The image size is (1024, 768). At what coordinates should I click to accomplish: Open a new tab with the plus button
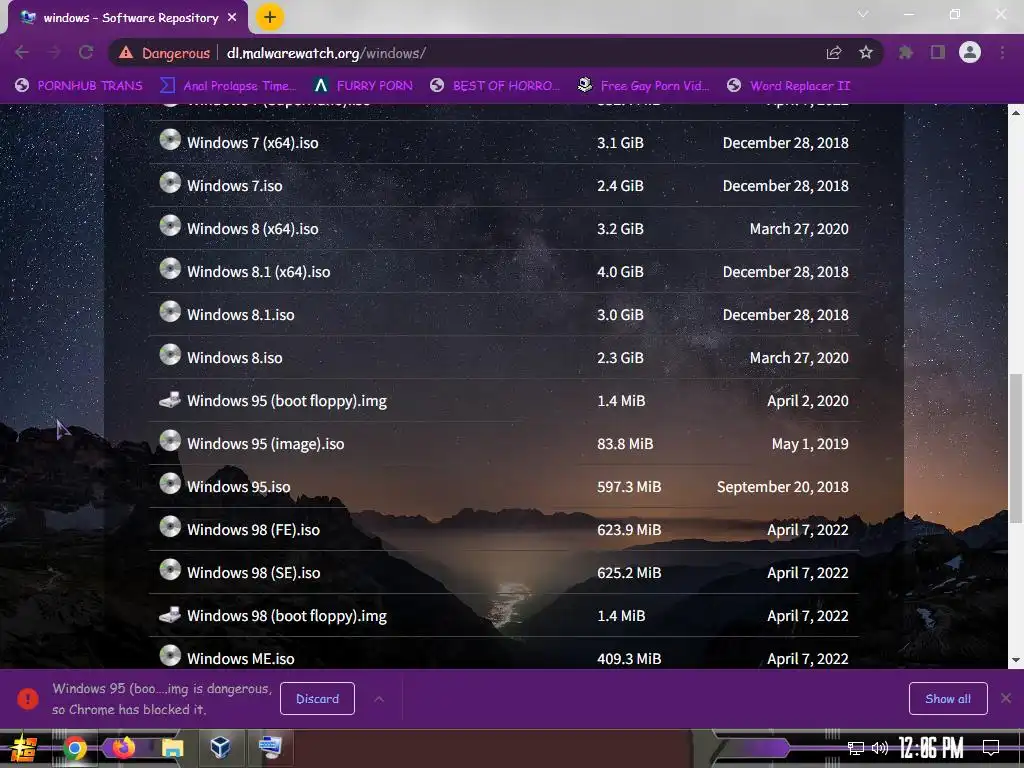270,17
